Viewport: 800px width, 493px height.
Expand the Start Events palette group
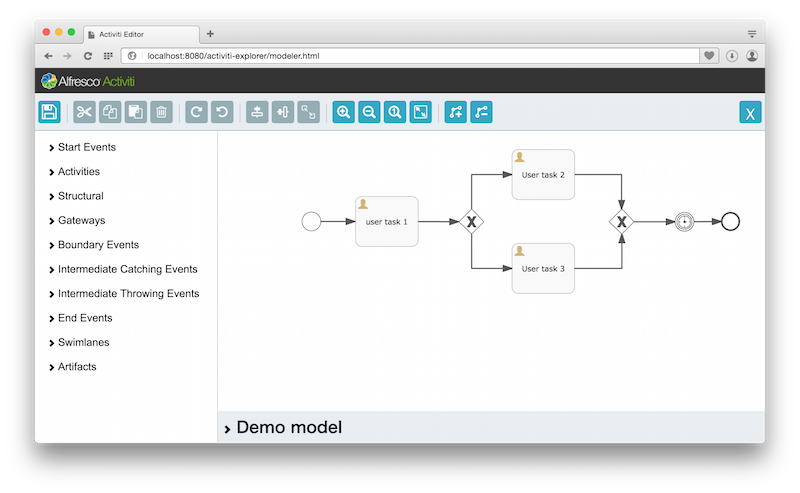(x=86, y=147)
